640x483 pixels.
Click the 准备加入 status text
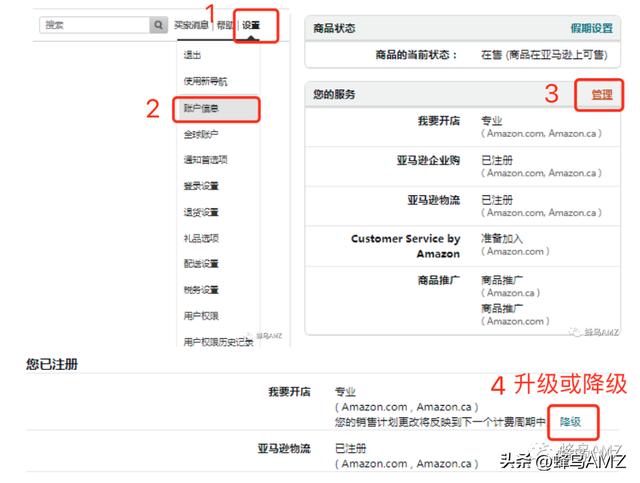tap(502, 238)
